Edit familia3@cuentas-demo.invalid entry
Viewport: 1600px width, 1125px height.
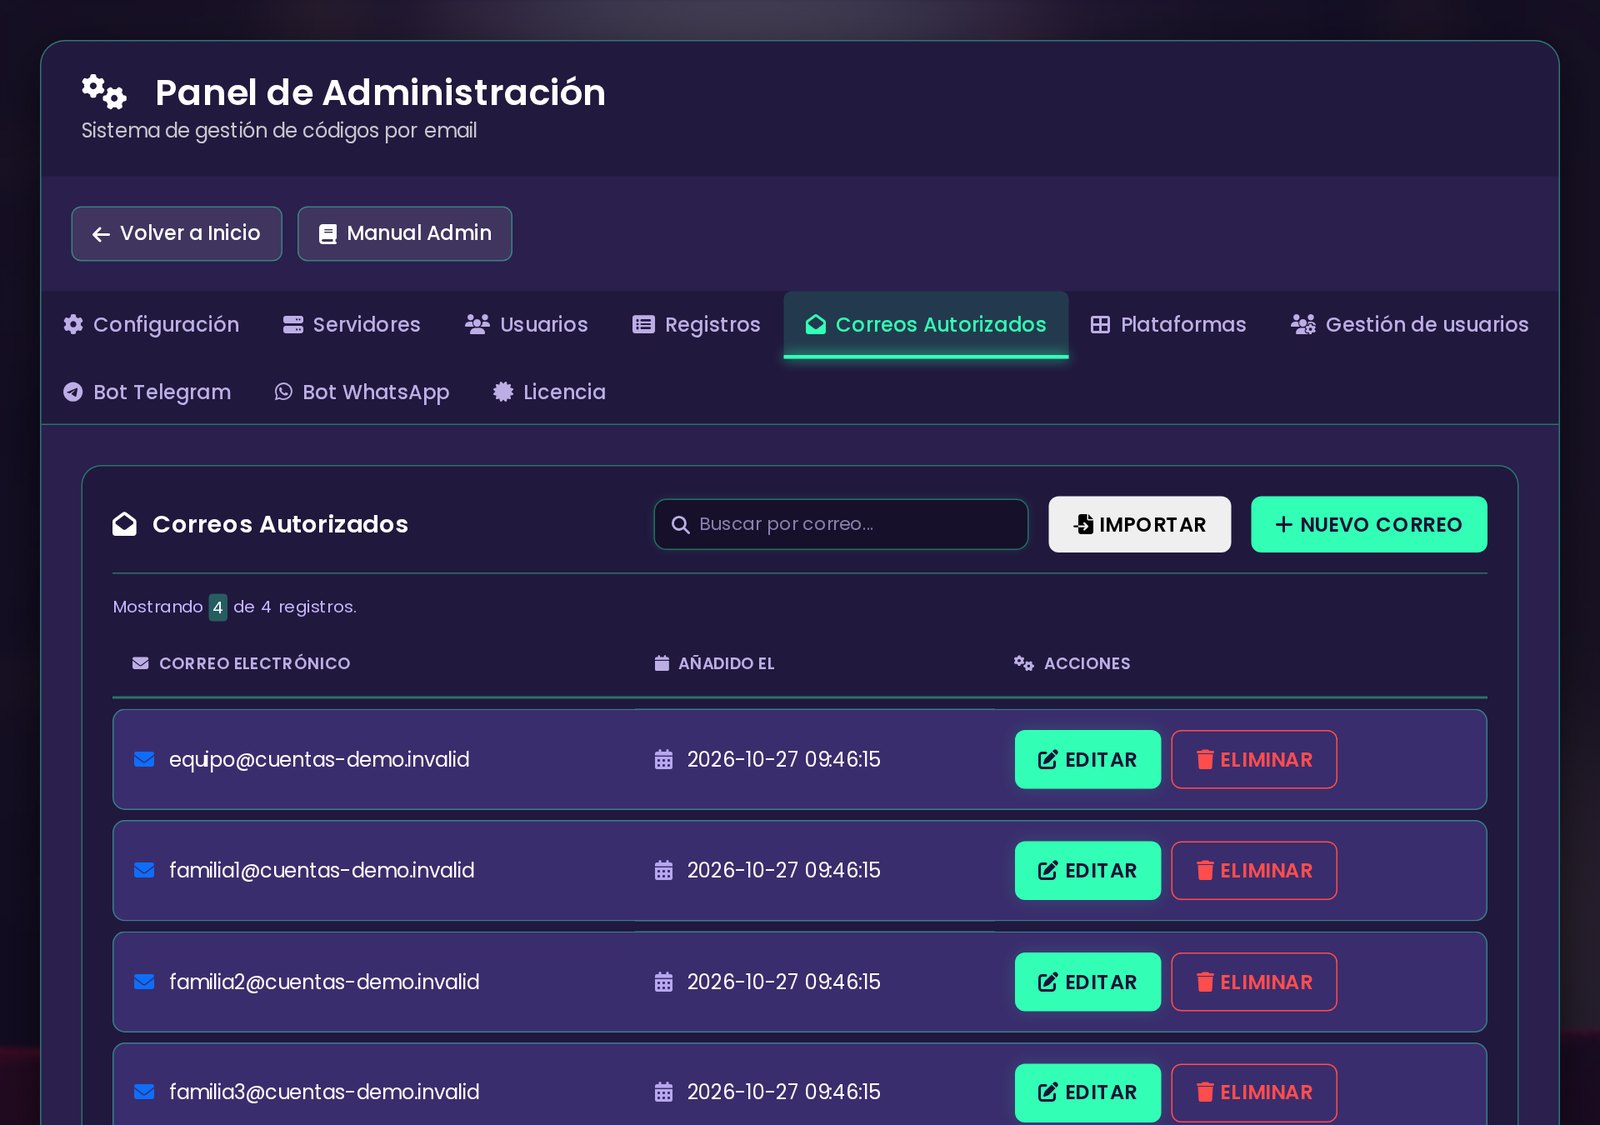point(1088,1093)
